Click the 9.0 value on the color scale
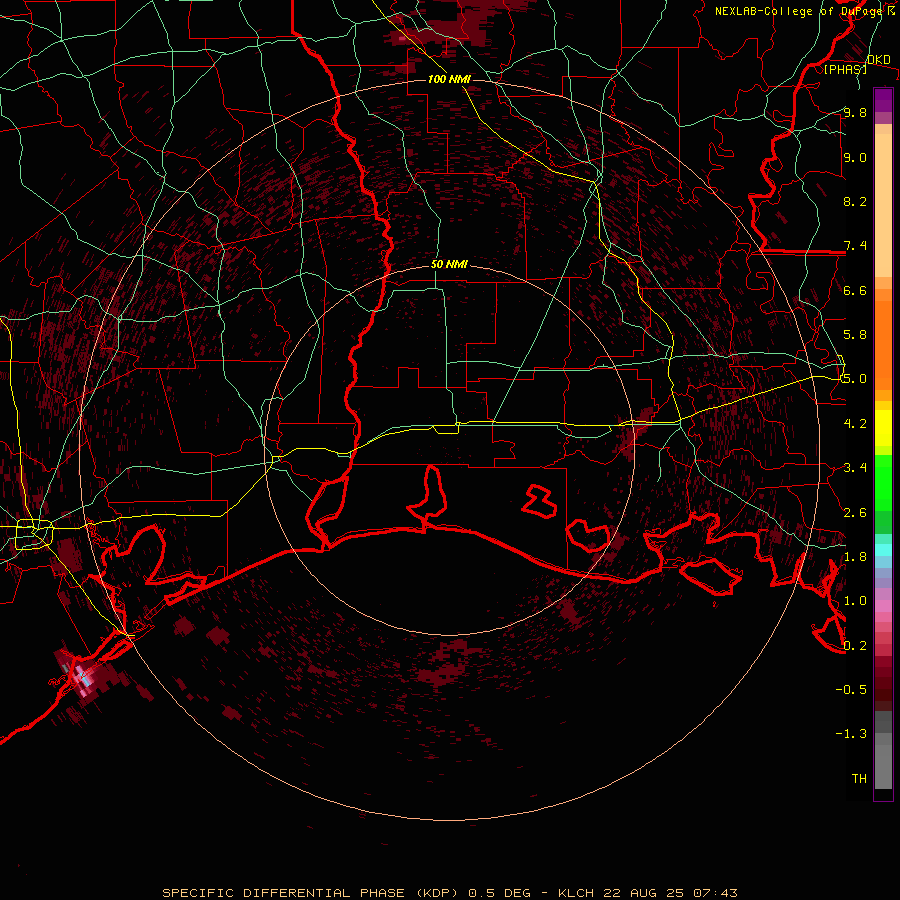 855,157
